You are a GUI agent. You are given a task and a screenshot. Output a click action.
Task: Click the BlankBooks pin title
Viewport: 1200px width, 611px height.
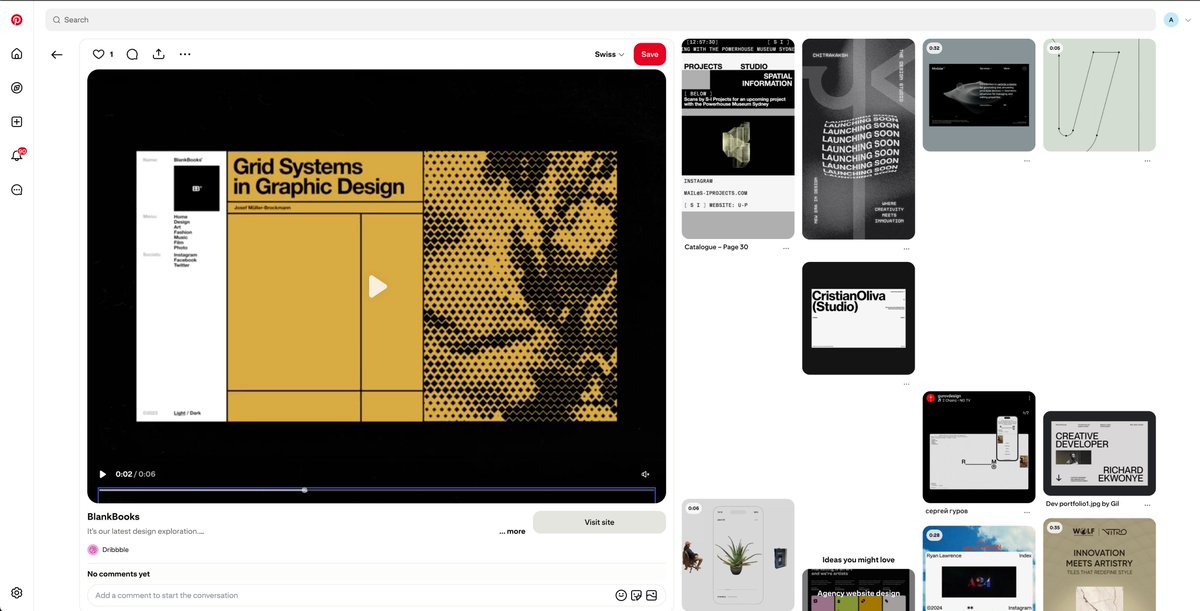[x=113, y=516]
